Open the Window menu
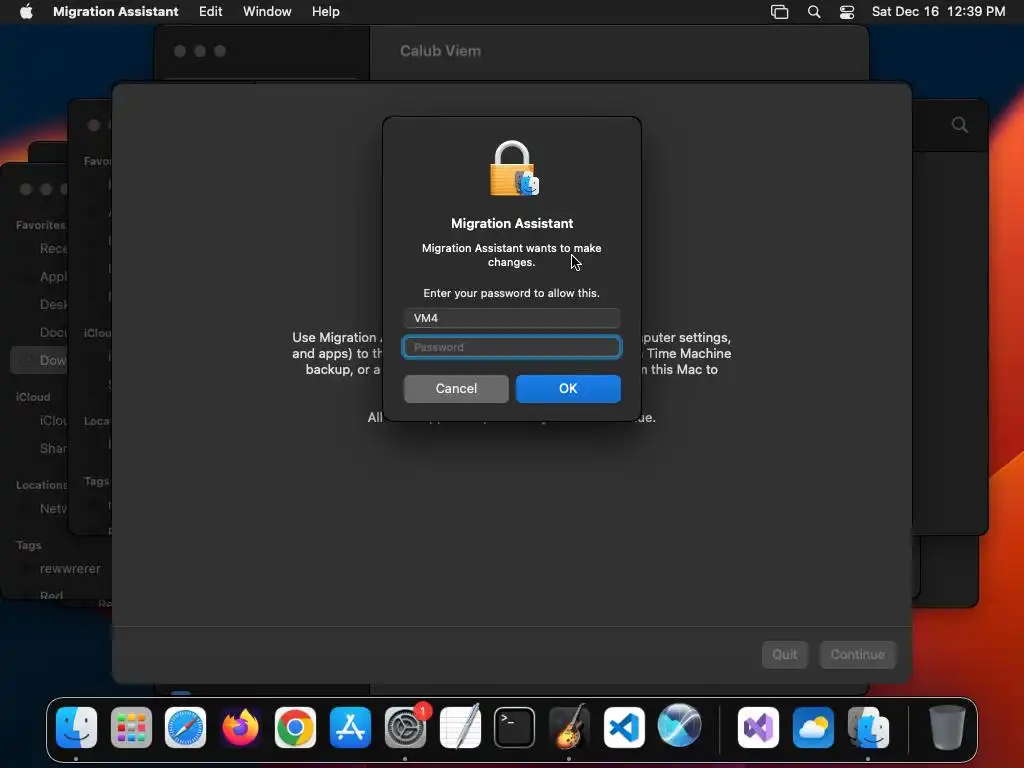The height and width of the screenshot is (768, 1024). pos(267,11)
